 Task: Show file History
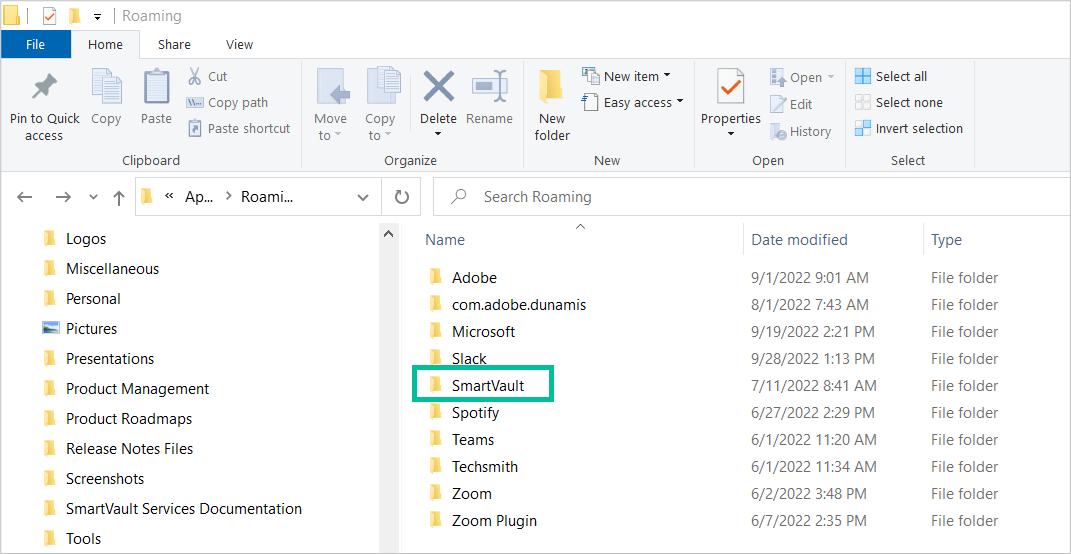(801, 132)
